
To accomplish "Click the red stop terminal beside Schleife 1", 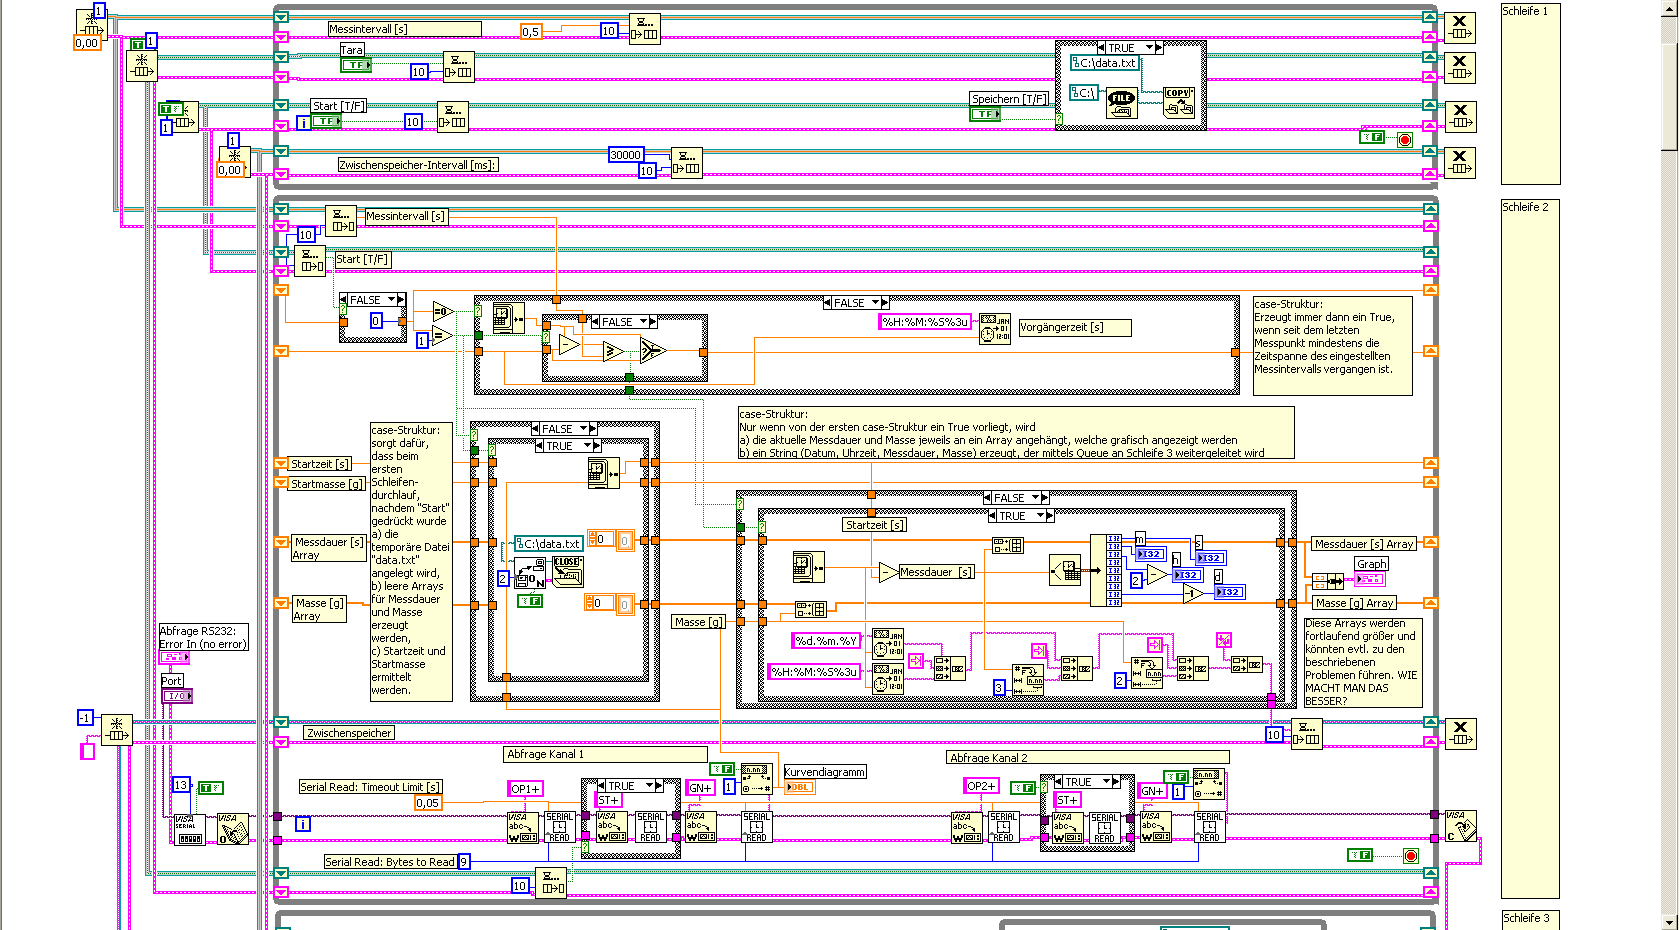I will pyautogui.click(x=1405, y=139).
